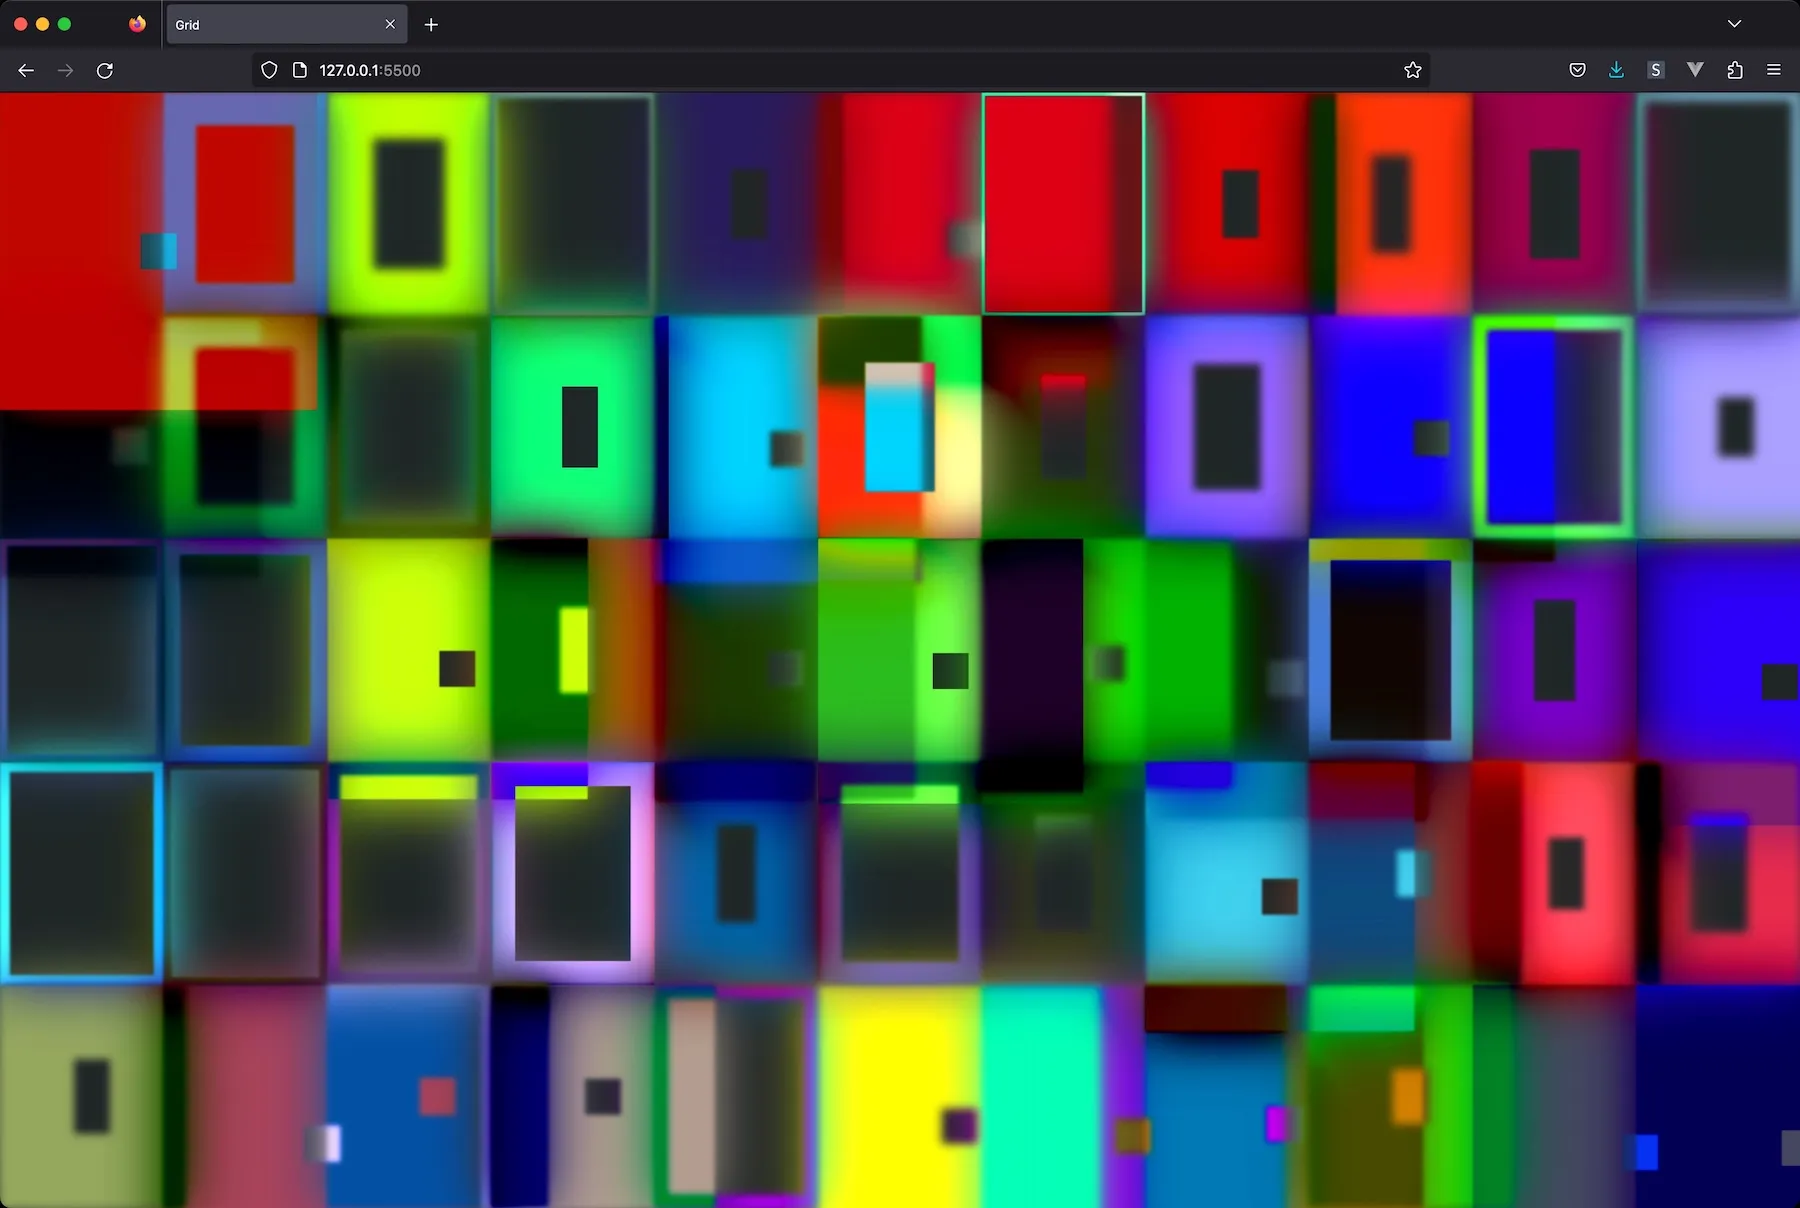Save the page to Pocket
Image resolution: width=1800 pixels, height=1208 pixels.
(x=1577, y=70)
